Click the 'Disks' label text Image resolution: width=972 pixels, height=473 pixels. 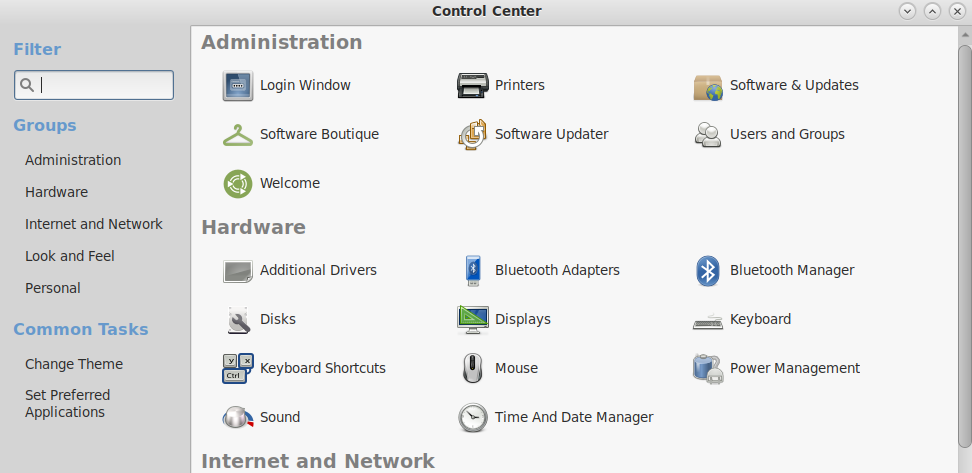click(x=278, y=319)
